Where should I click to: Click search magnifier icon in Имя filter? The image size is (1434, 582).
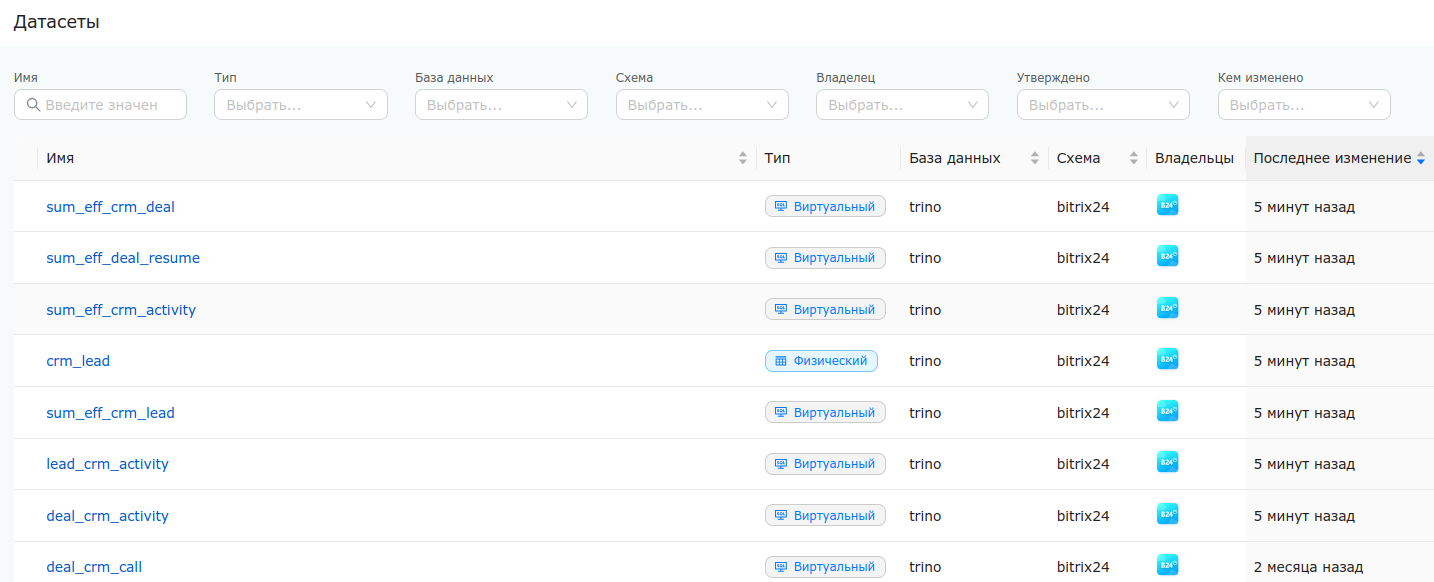pos(33,105)
